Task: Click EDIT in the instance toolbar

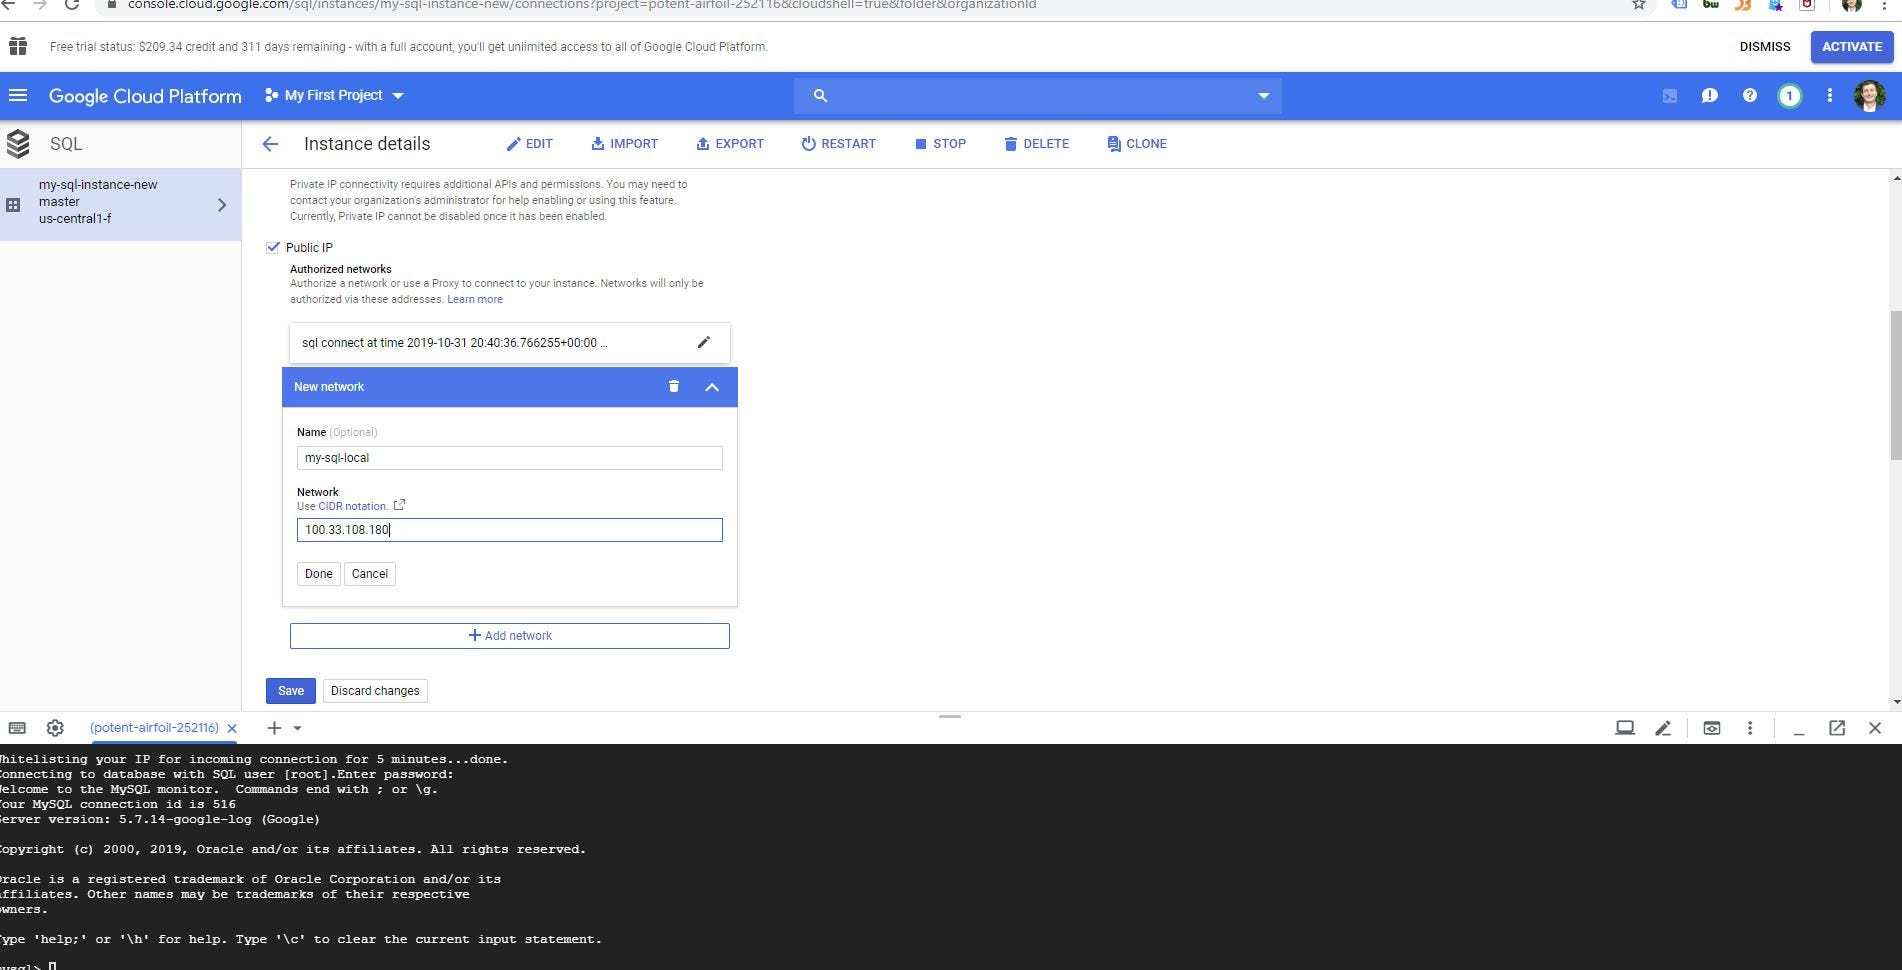Action: click(x=530, y=144)
